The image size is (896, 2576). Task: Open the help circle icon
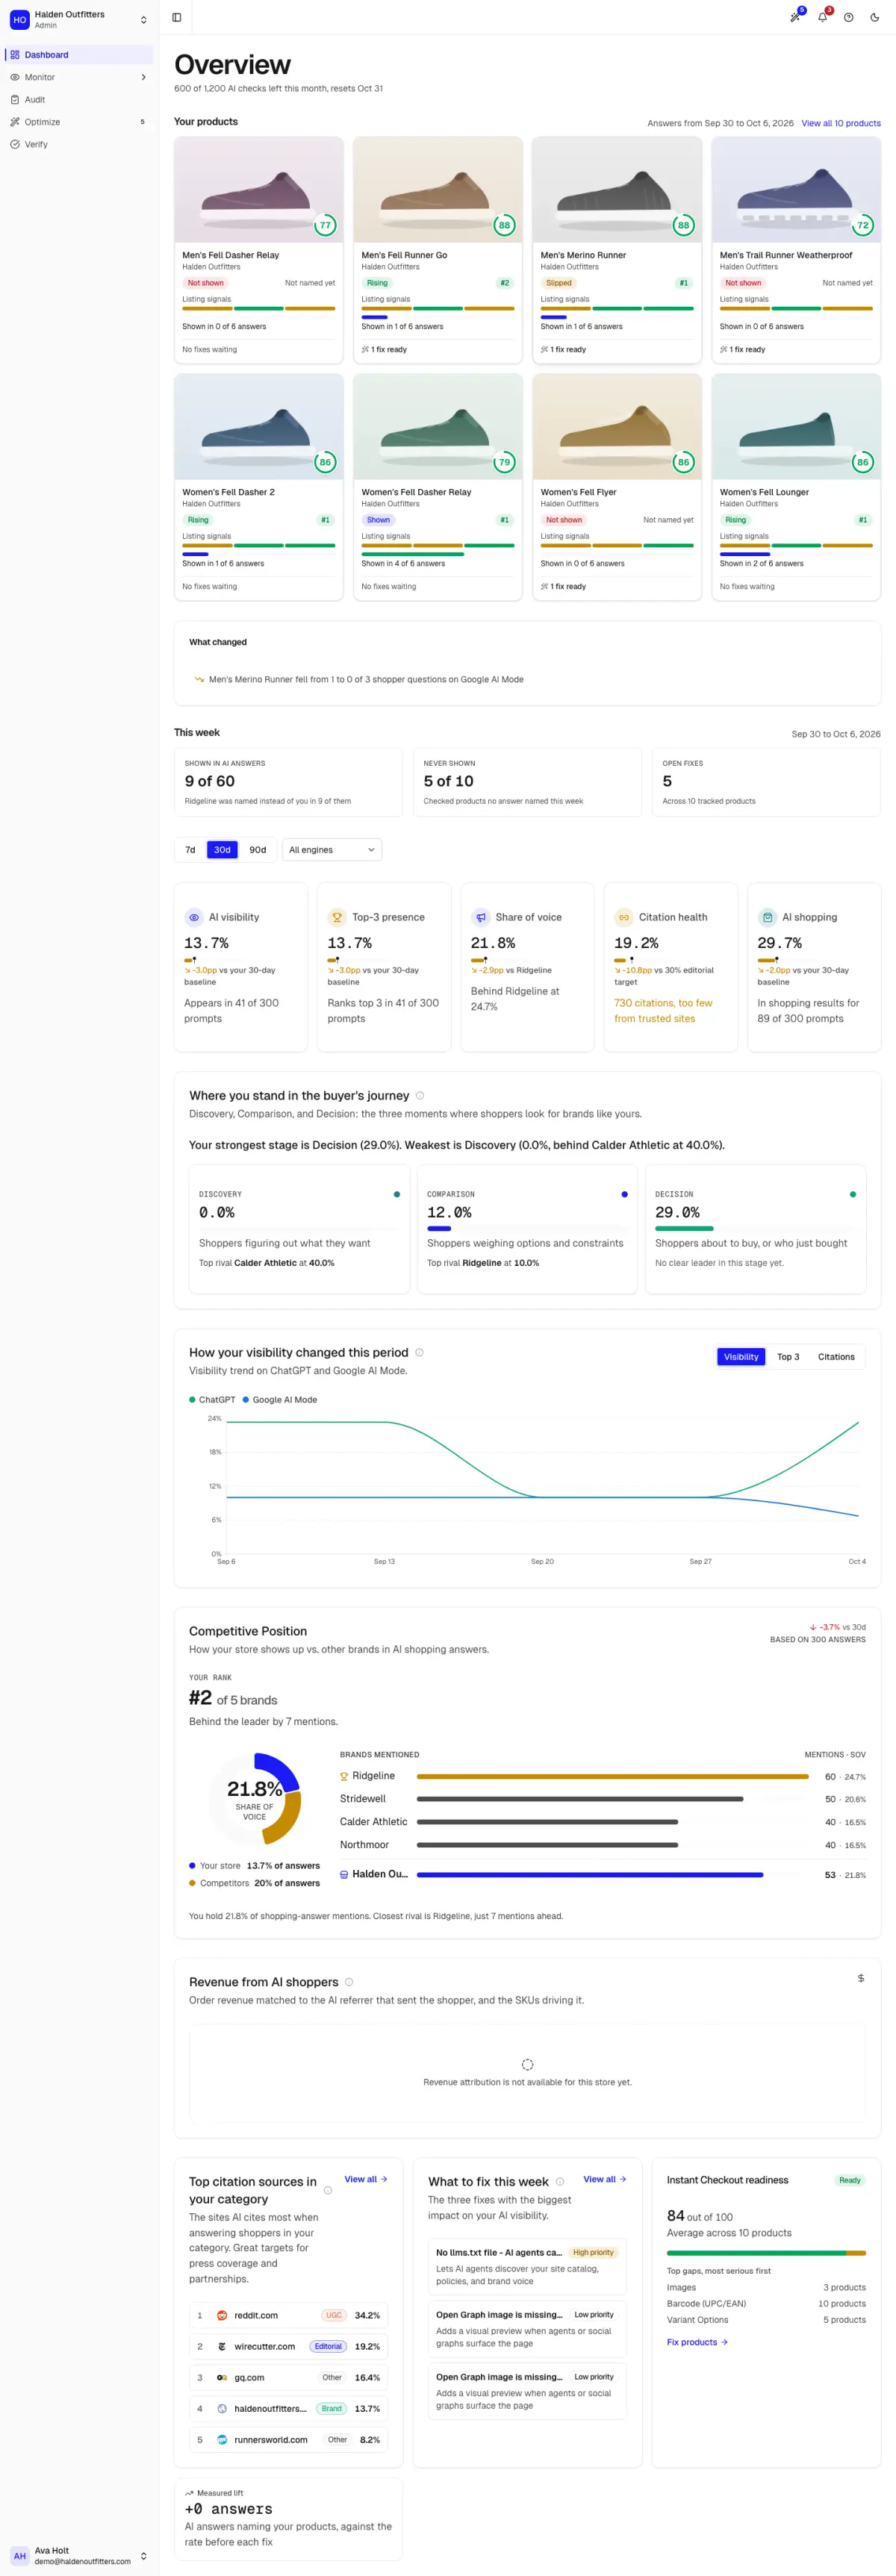848,17
